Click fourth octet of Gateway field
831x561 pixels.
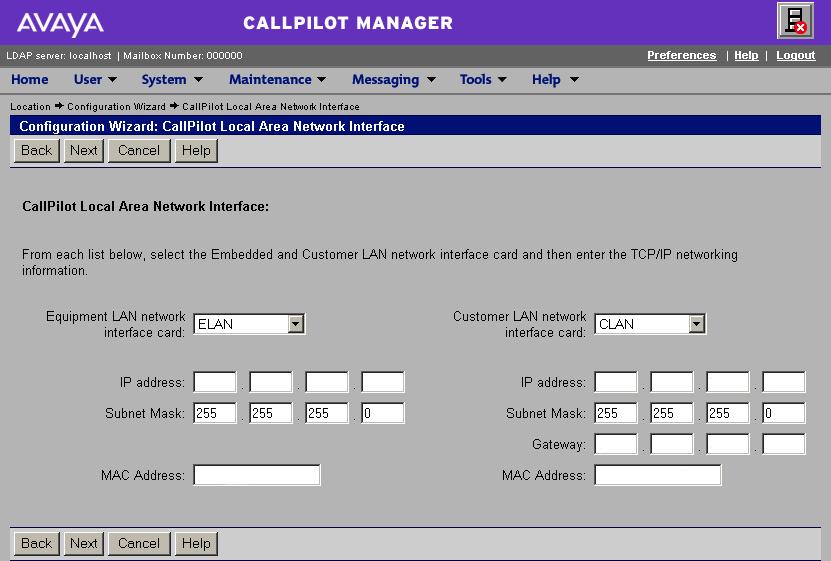784,444
